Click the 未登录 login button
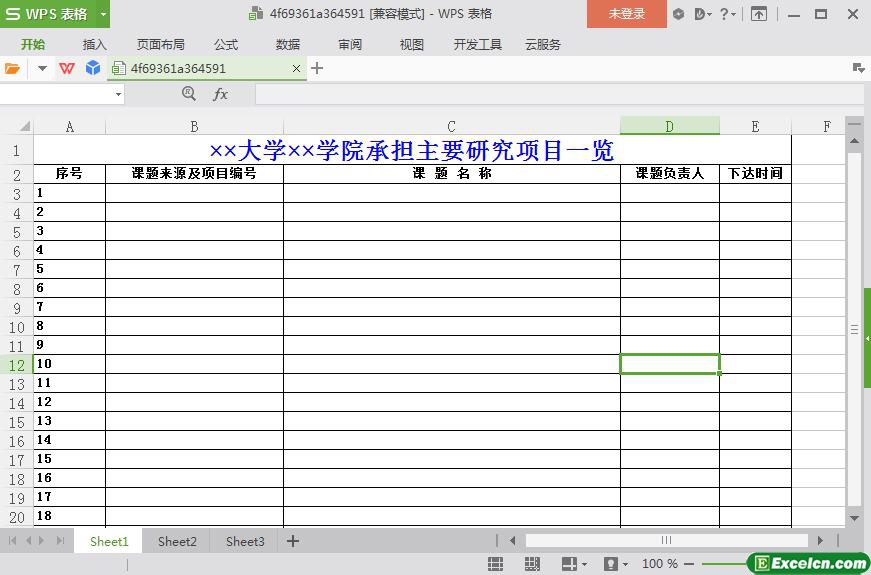This screenshot has width=871, height=575. (627, 14)
